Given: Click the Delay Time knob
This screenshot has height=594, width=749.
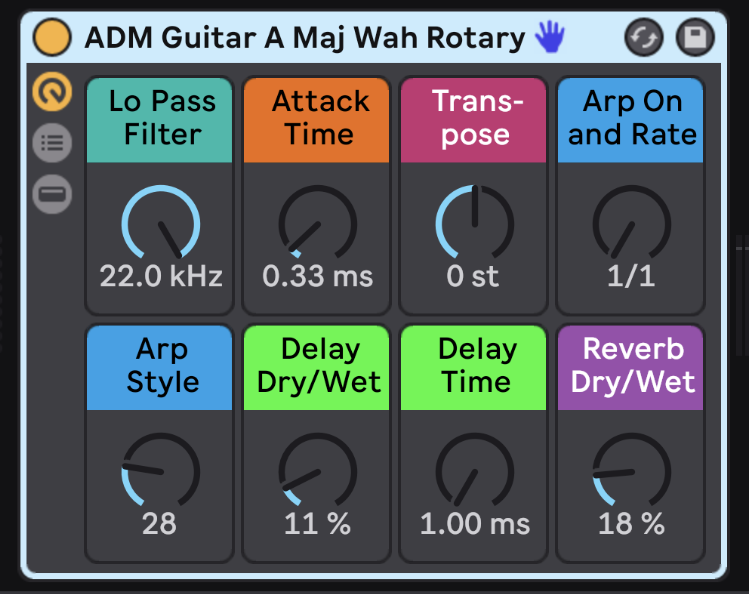Looking at the screenshot, I should pyautogui.click(x=475, y=471).
